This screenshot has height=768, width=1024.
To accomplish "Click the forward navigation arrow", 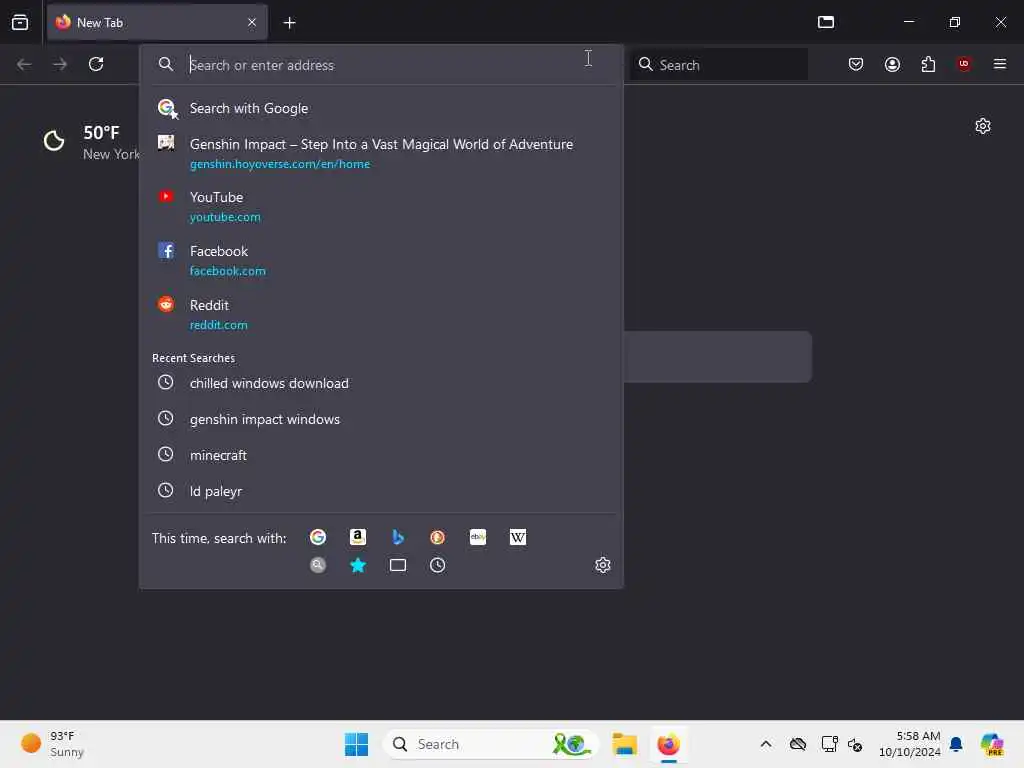I will (60, 64).
